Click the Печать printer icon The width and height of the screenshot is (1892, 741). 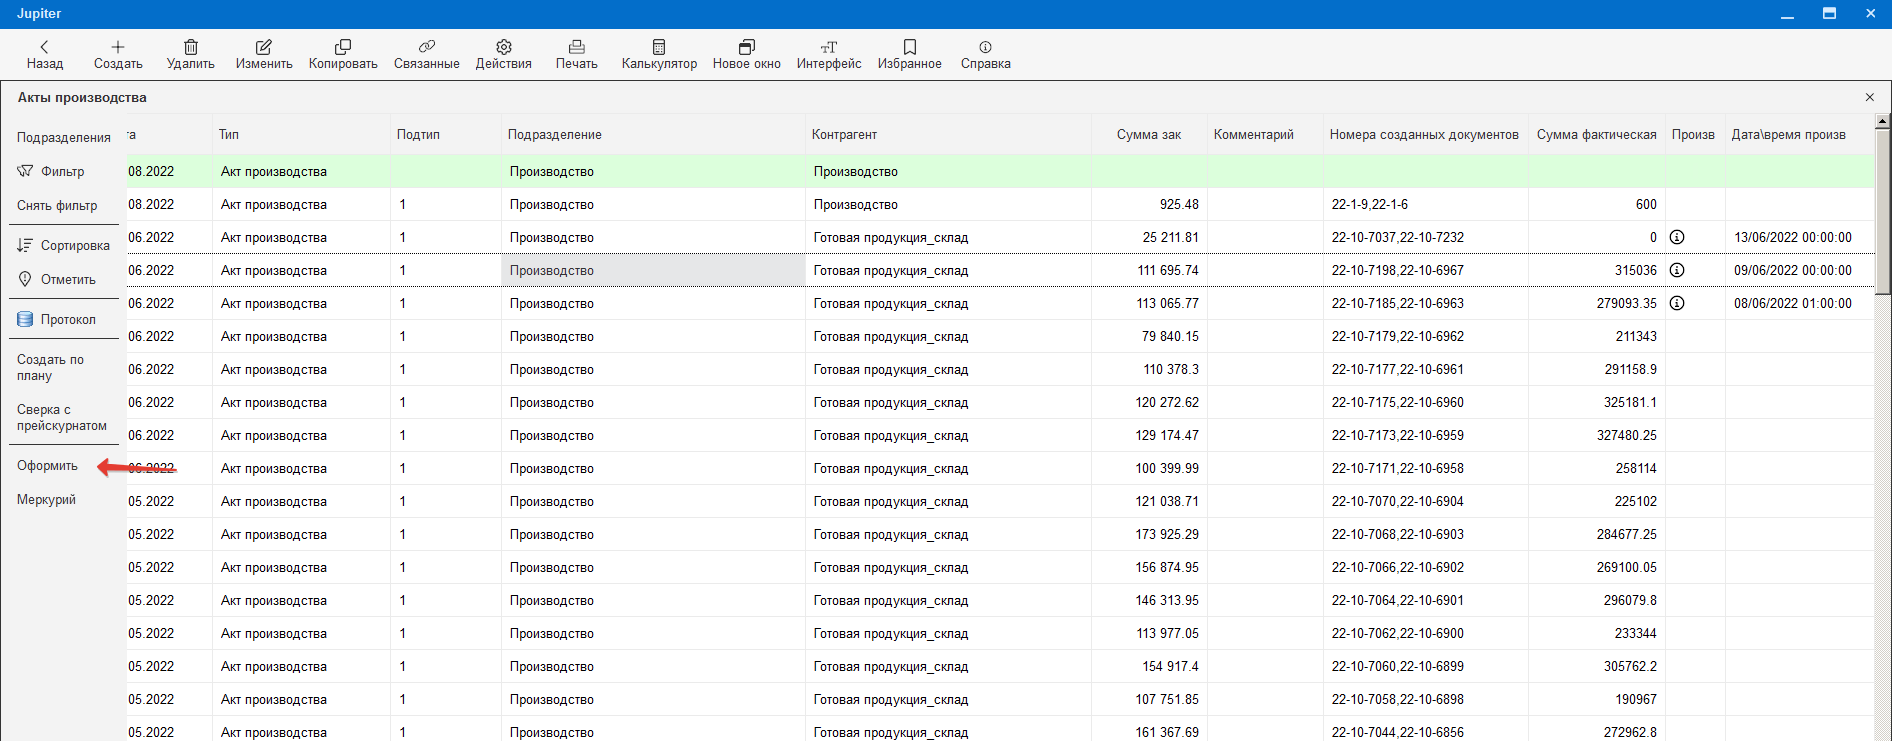click(577, 46)
